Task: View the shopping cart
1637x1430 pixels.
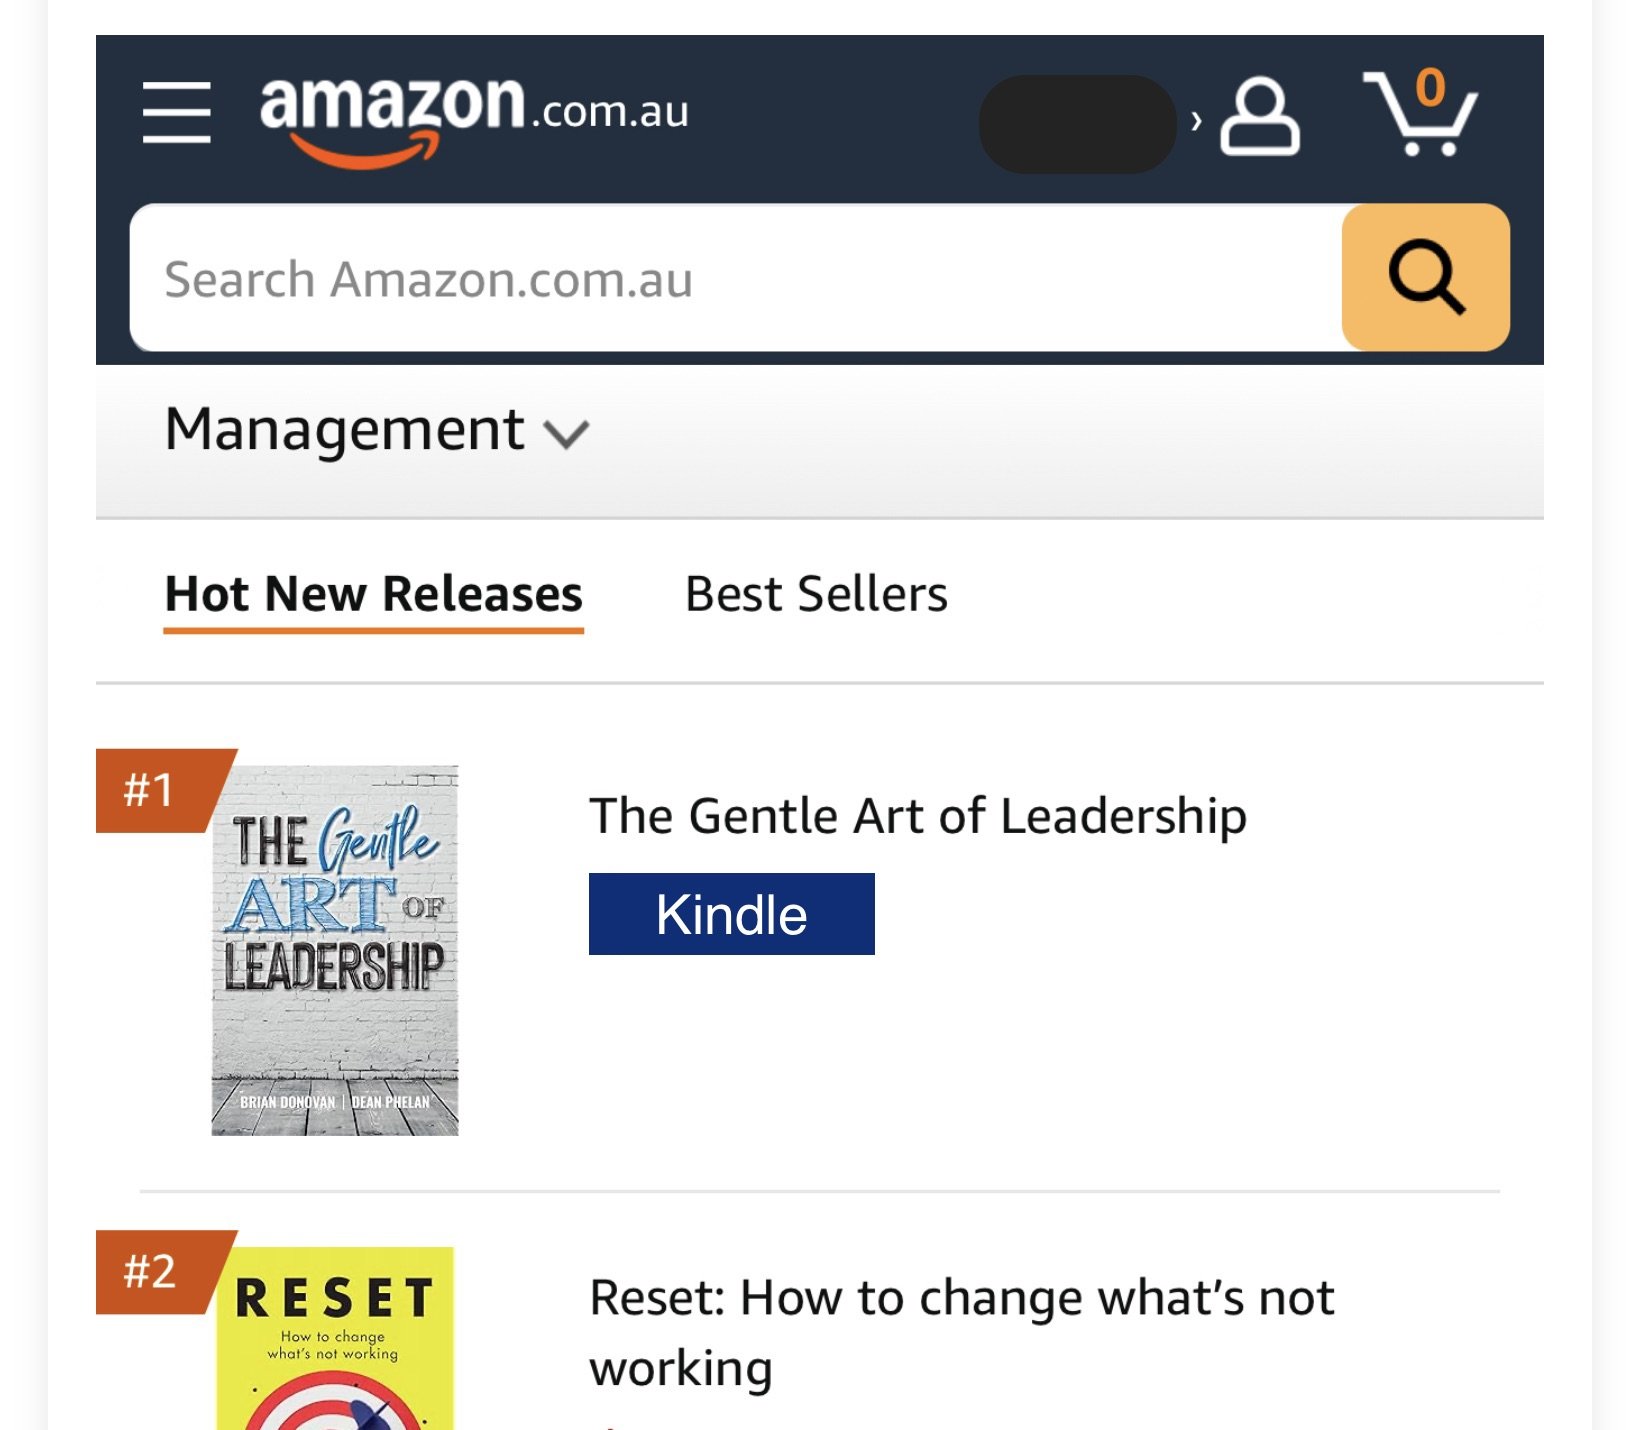Action: coord(1420,113)
